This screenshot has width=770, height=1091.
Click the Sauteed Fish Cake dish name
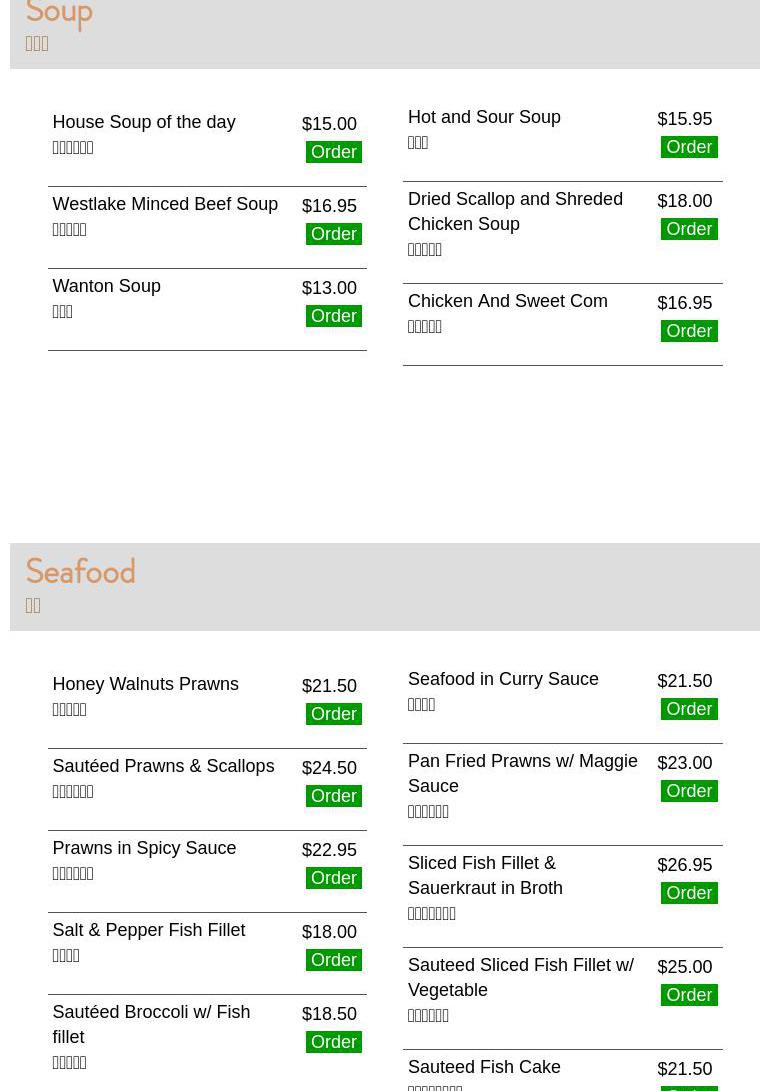tap(484, 1067)
